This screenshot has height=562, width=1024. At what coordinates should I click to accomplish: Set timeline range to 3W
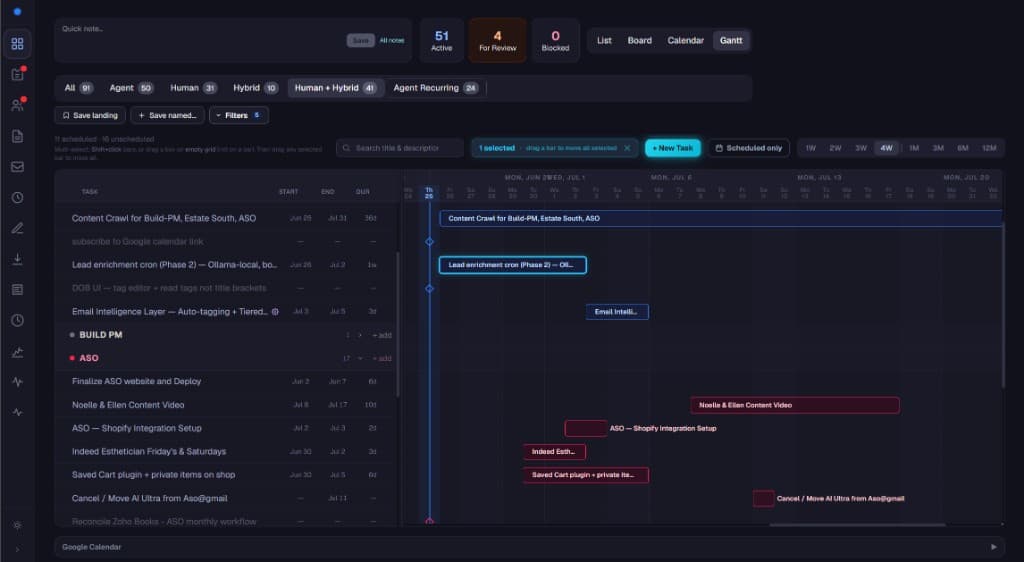861,148
